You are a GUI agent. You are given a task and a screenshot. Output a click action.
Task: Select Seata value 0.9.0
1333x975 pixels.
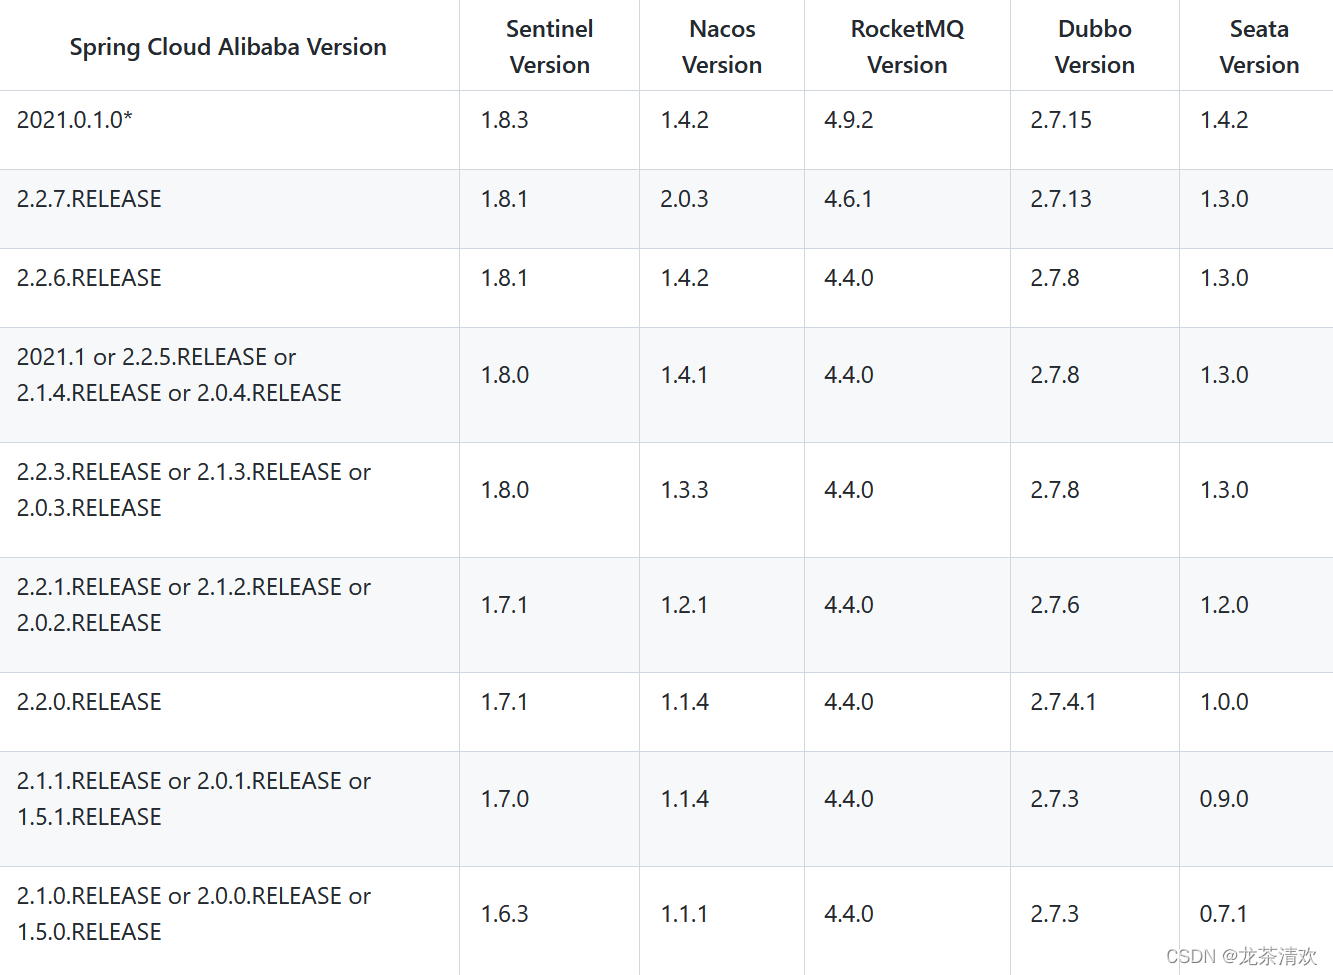tap(1224, 799)
